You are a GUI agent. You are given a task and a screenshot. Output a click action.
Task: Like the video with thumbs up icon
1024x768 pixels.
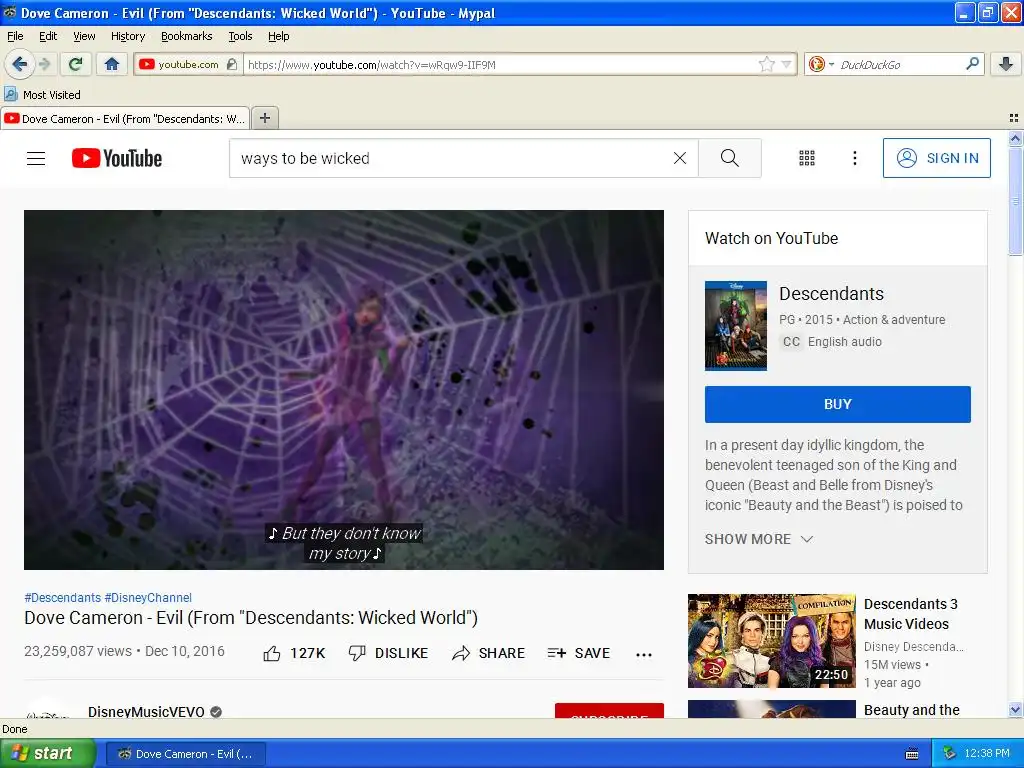[272, 653]
